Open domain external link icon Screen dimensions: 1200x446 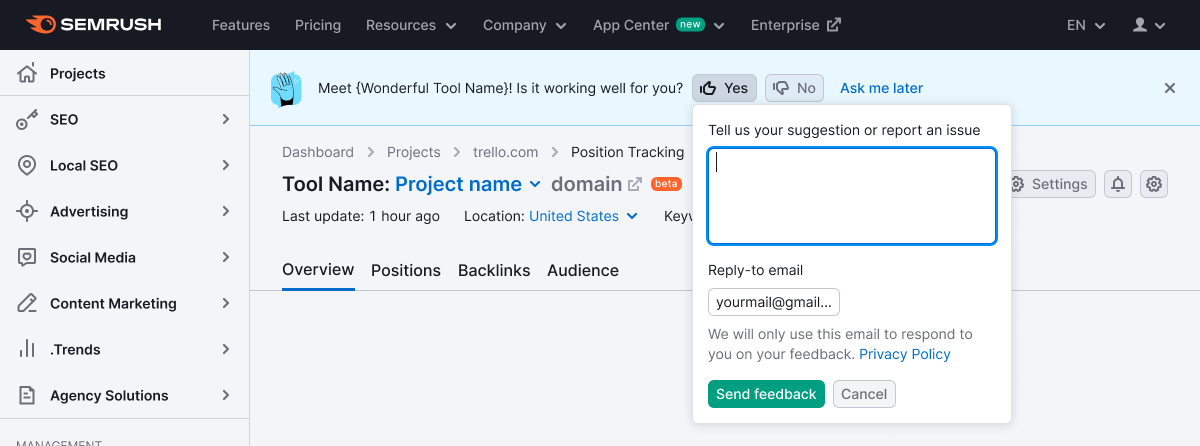(634, 184)
